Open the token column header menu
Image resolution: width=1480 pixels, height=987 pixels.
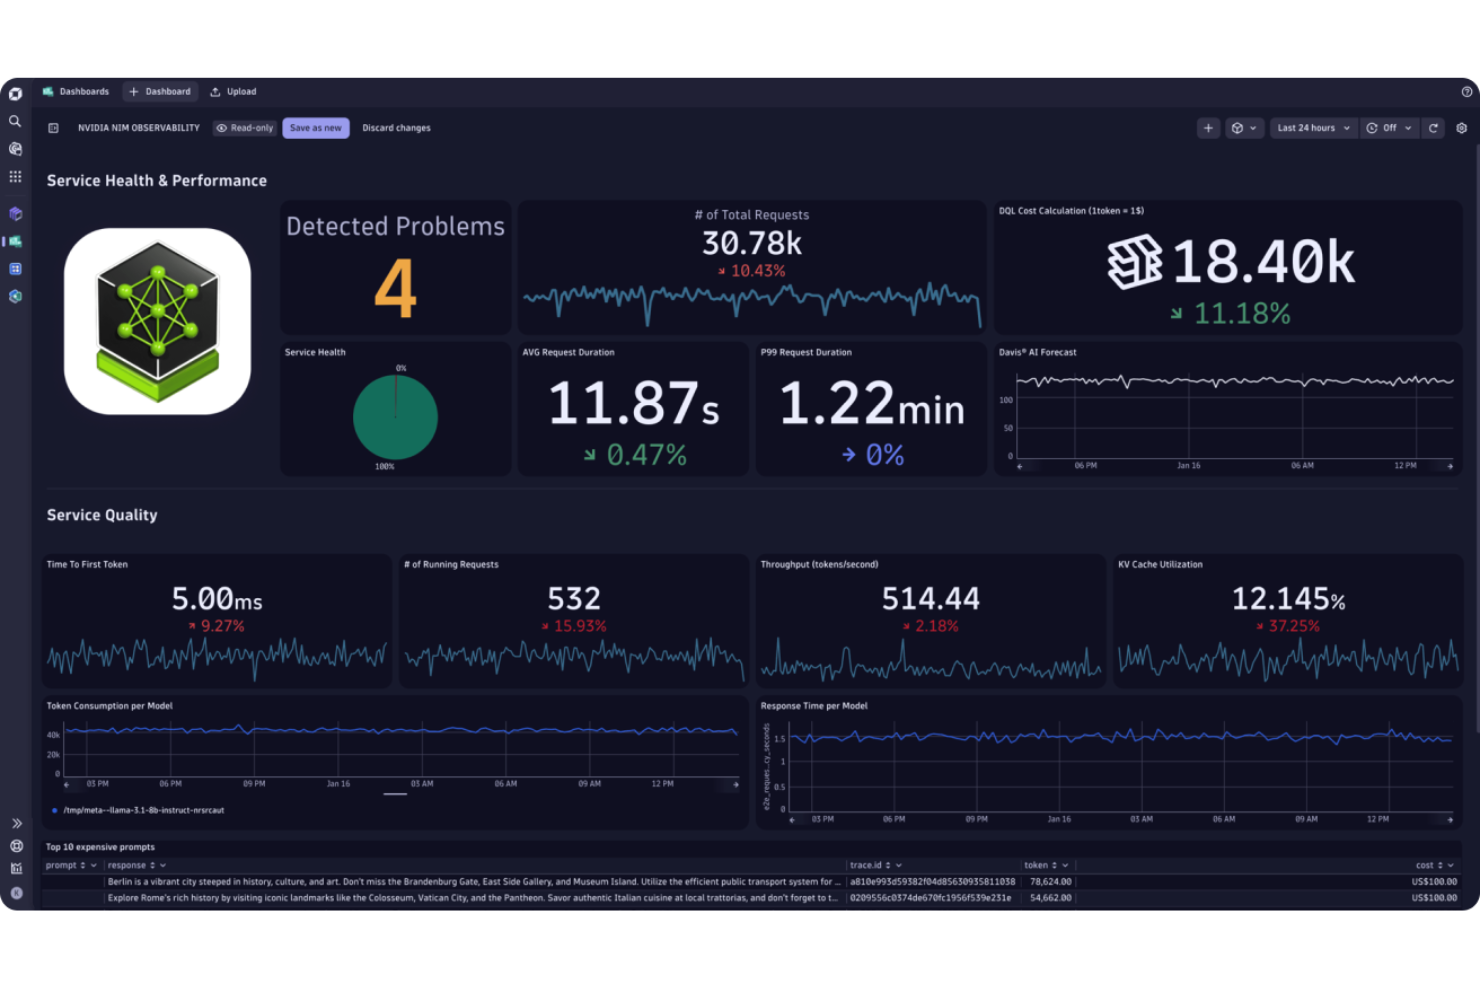(x=1065, y=866)
